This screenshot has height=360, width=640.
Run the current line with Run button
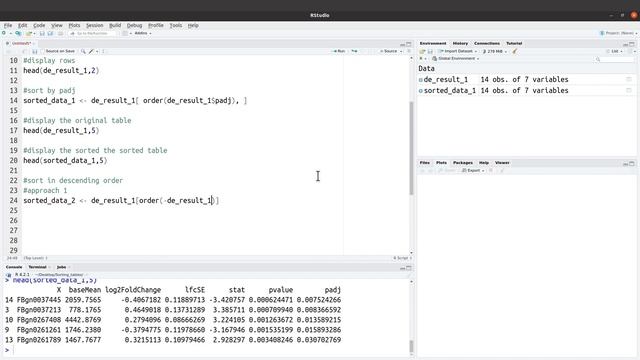(x=339, y=51)
